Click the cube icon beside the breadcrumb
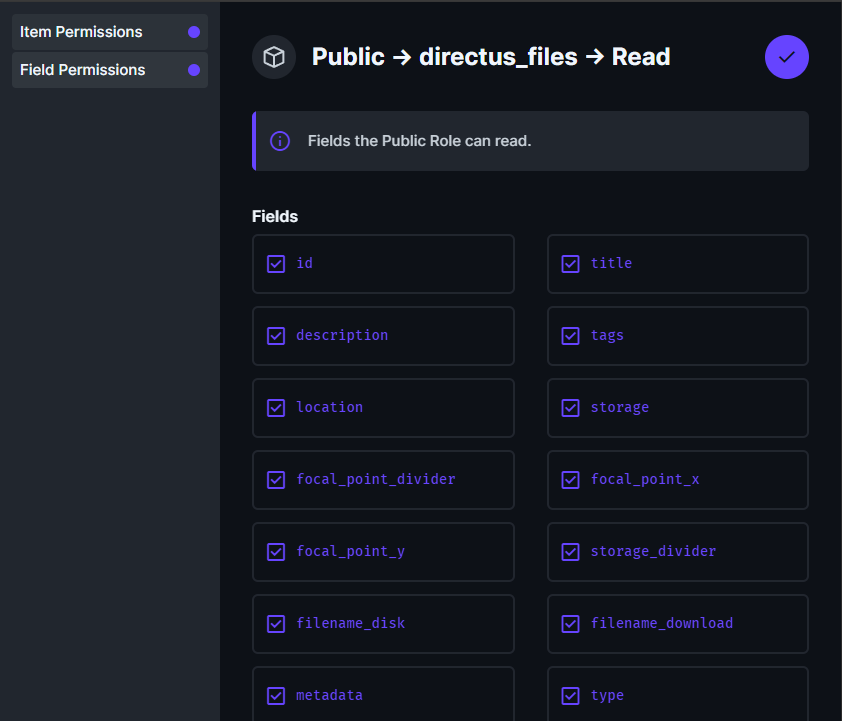 (273, 57)
